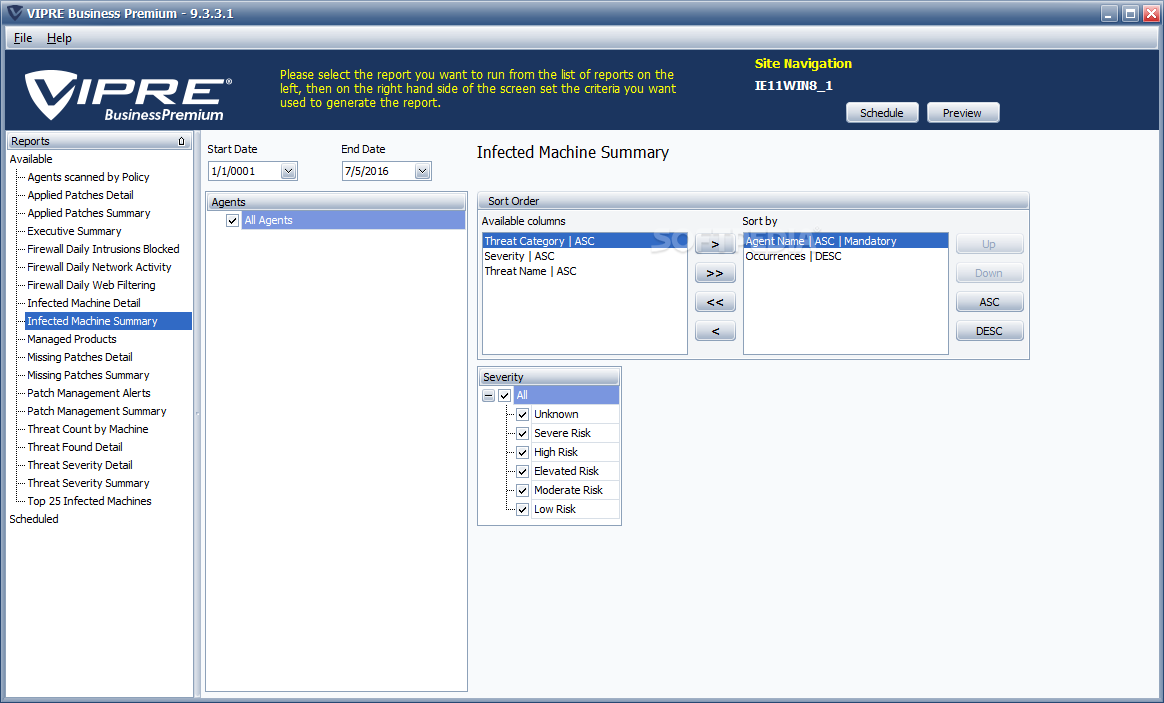Toggle the All severity checkbox

(504, 396)
